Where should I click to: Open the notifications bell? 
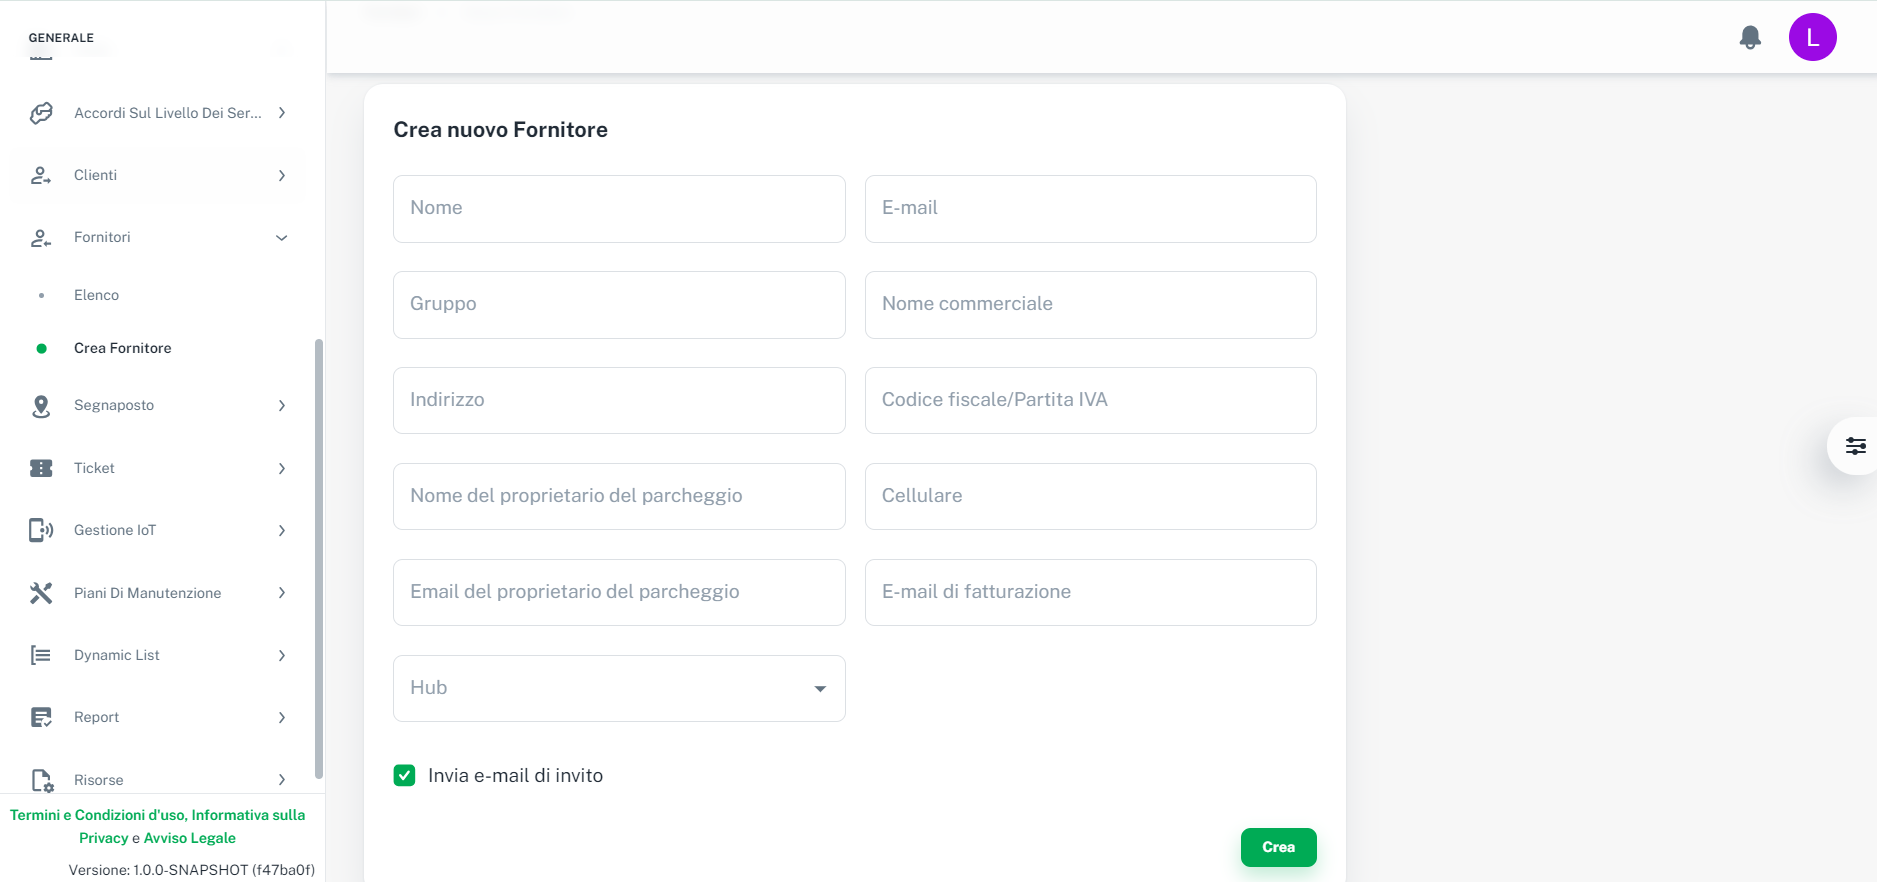coord(1749,38)
